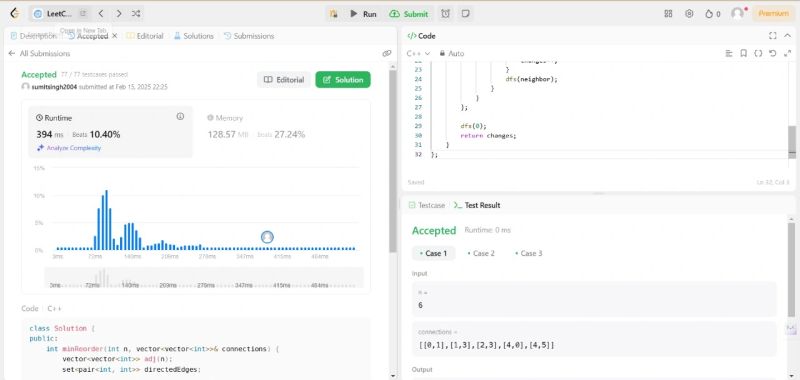Go to the next problem arrow

click(119, 14)
